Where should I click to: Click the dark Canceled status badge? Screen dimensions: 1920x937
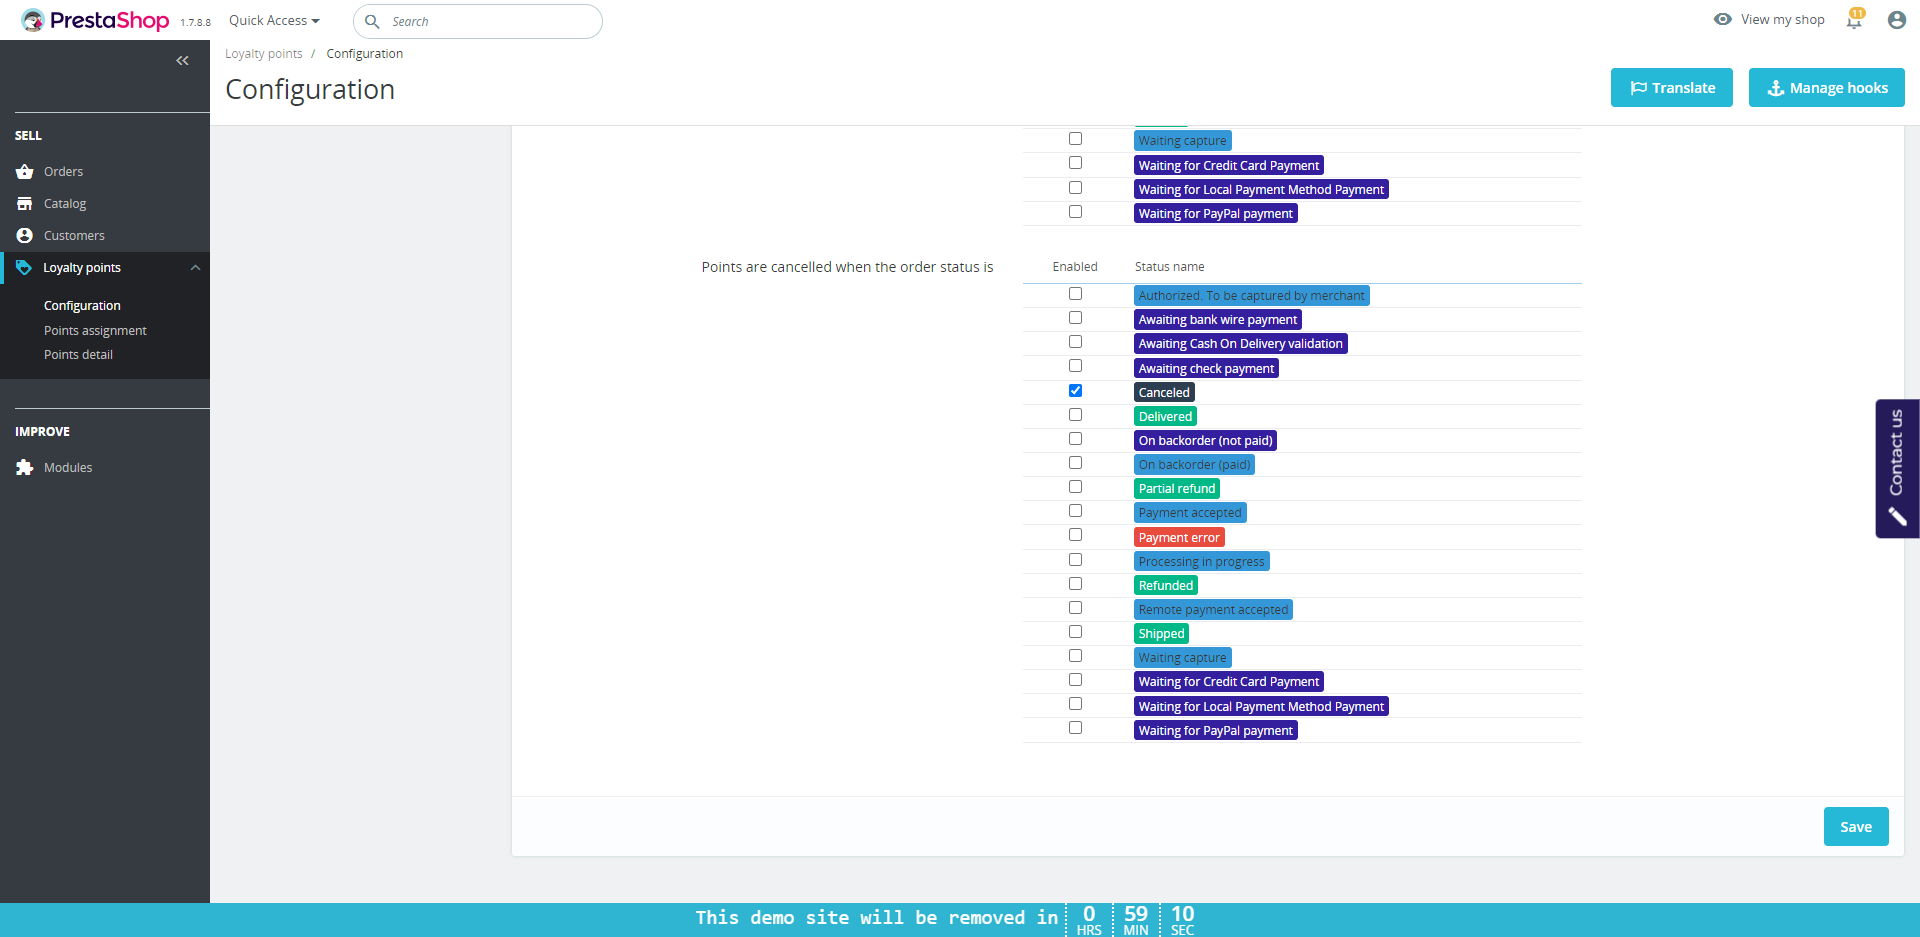(x=1164, y=393)
